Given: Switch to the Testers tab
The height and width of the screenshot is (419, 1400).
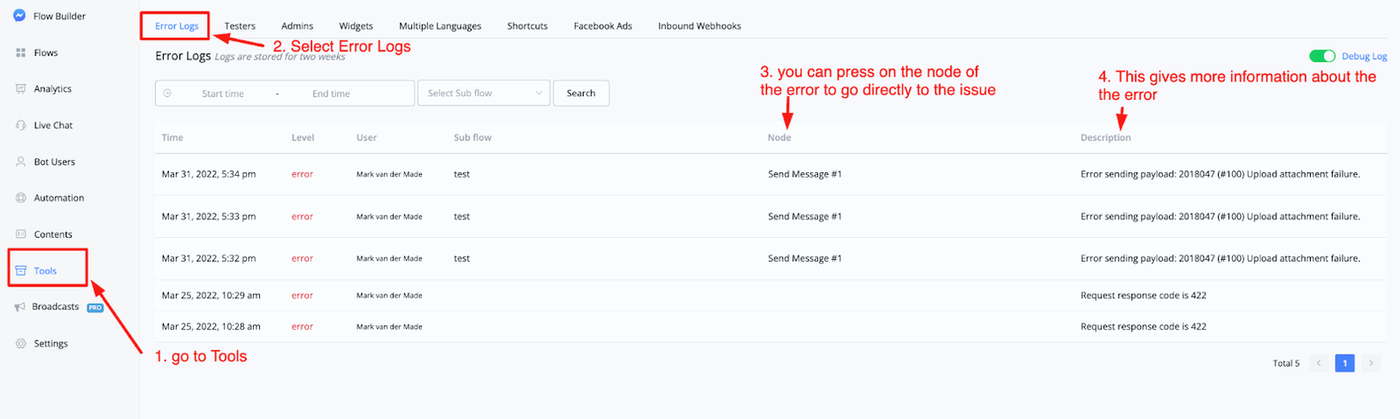Looking at the screenshot, I should (240, 25).
